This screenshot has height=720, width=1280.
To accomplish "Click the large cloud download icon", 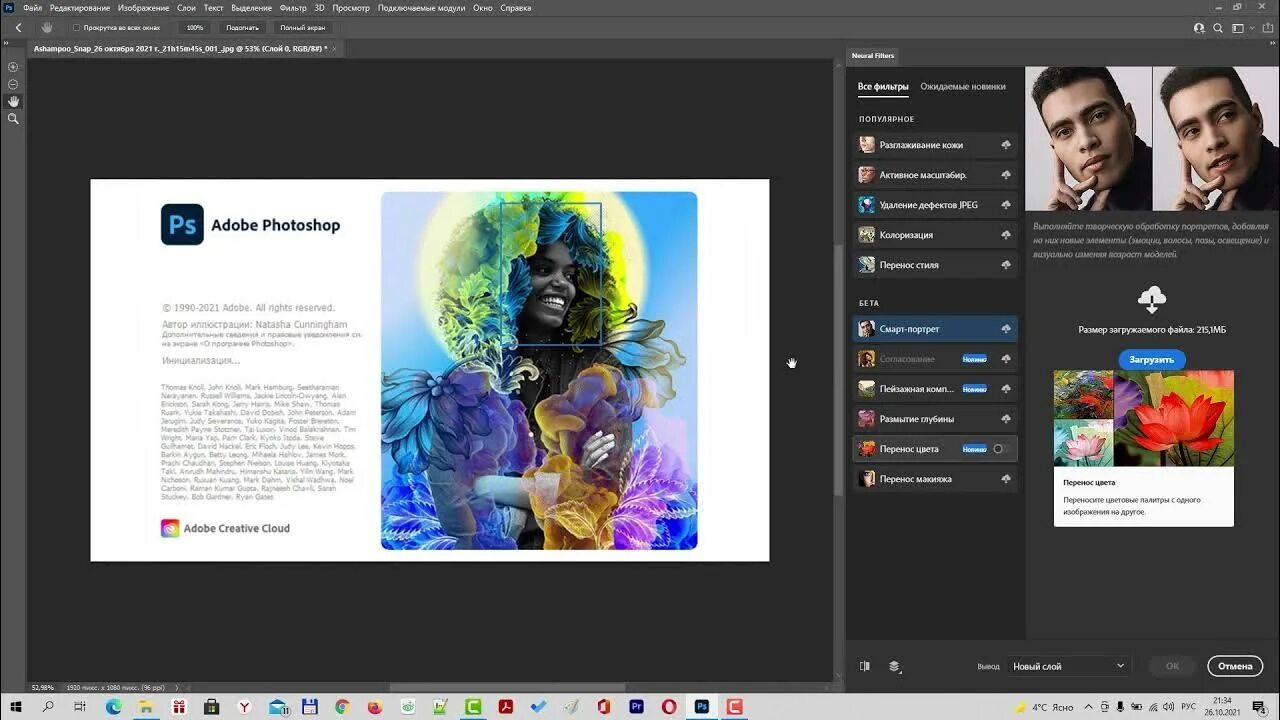I will pyautogui.click(x=1152, y=298).
